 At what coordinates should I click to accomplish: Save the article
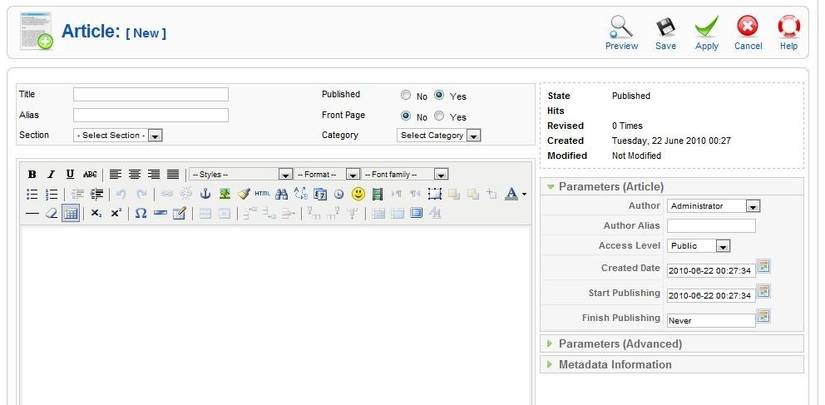tap(666, 33)
